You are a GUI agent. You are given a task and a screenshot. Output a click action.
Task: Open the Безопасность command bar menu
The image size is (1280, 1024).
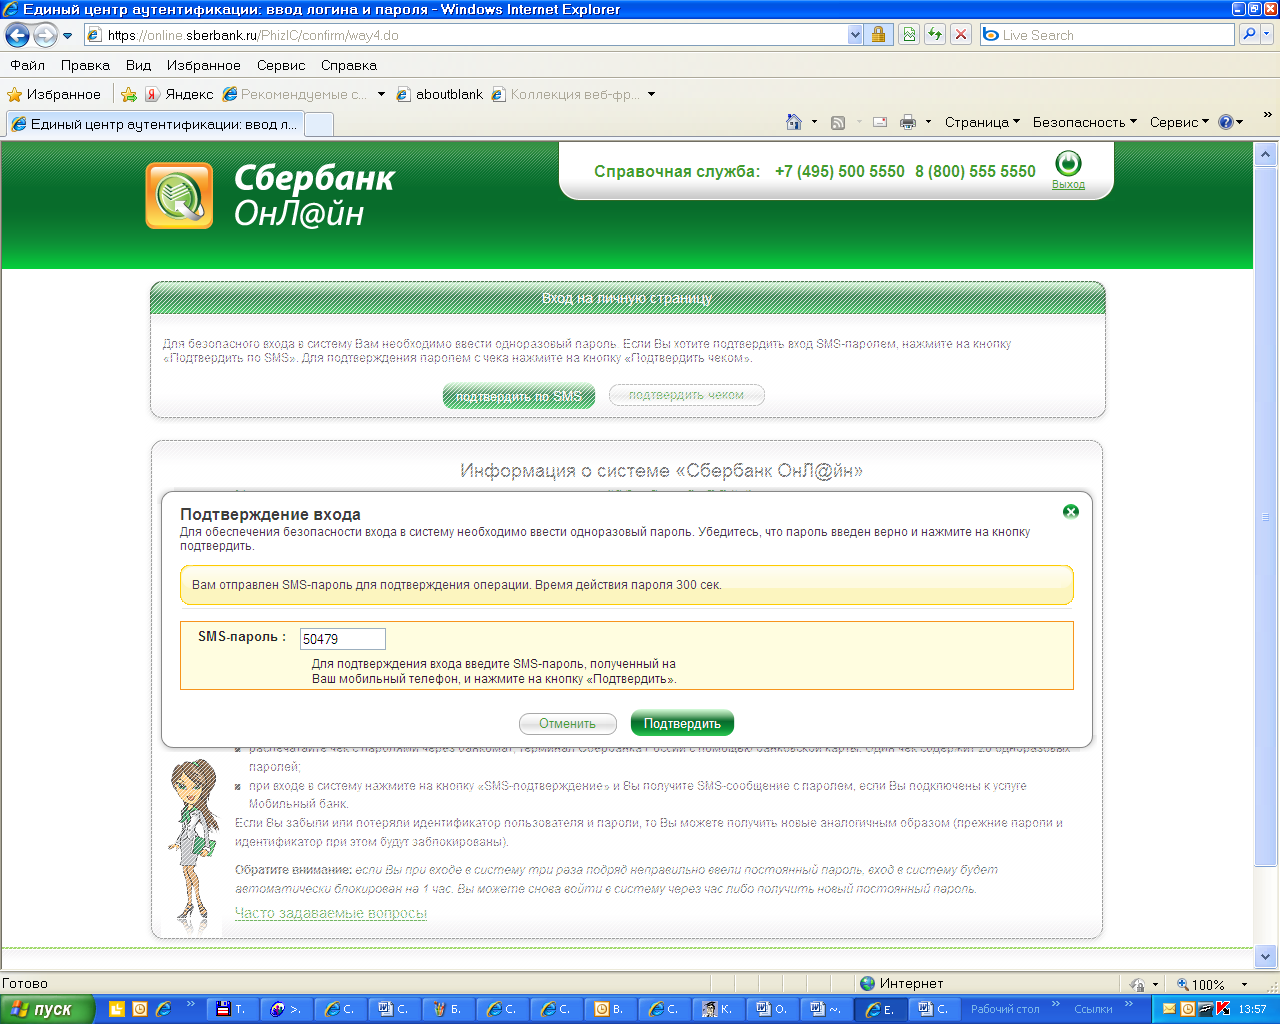[x=1085, y=122]
